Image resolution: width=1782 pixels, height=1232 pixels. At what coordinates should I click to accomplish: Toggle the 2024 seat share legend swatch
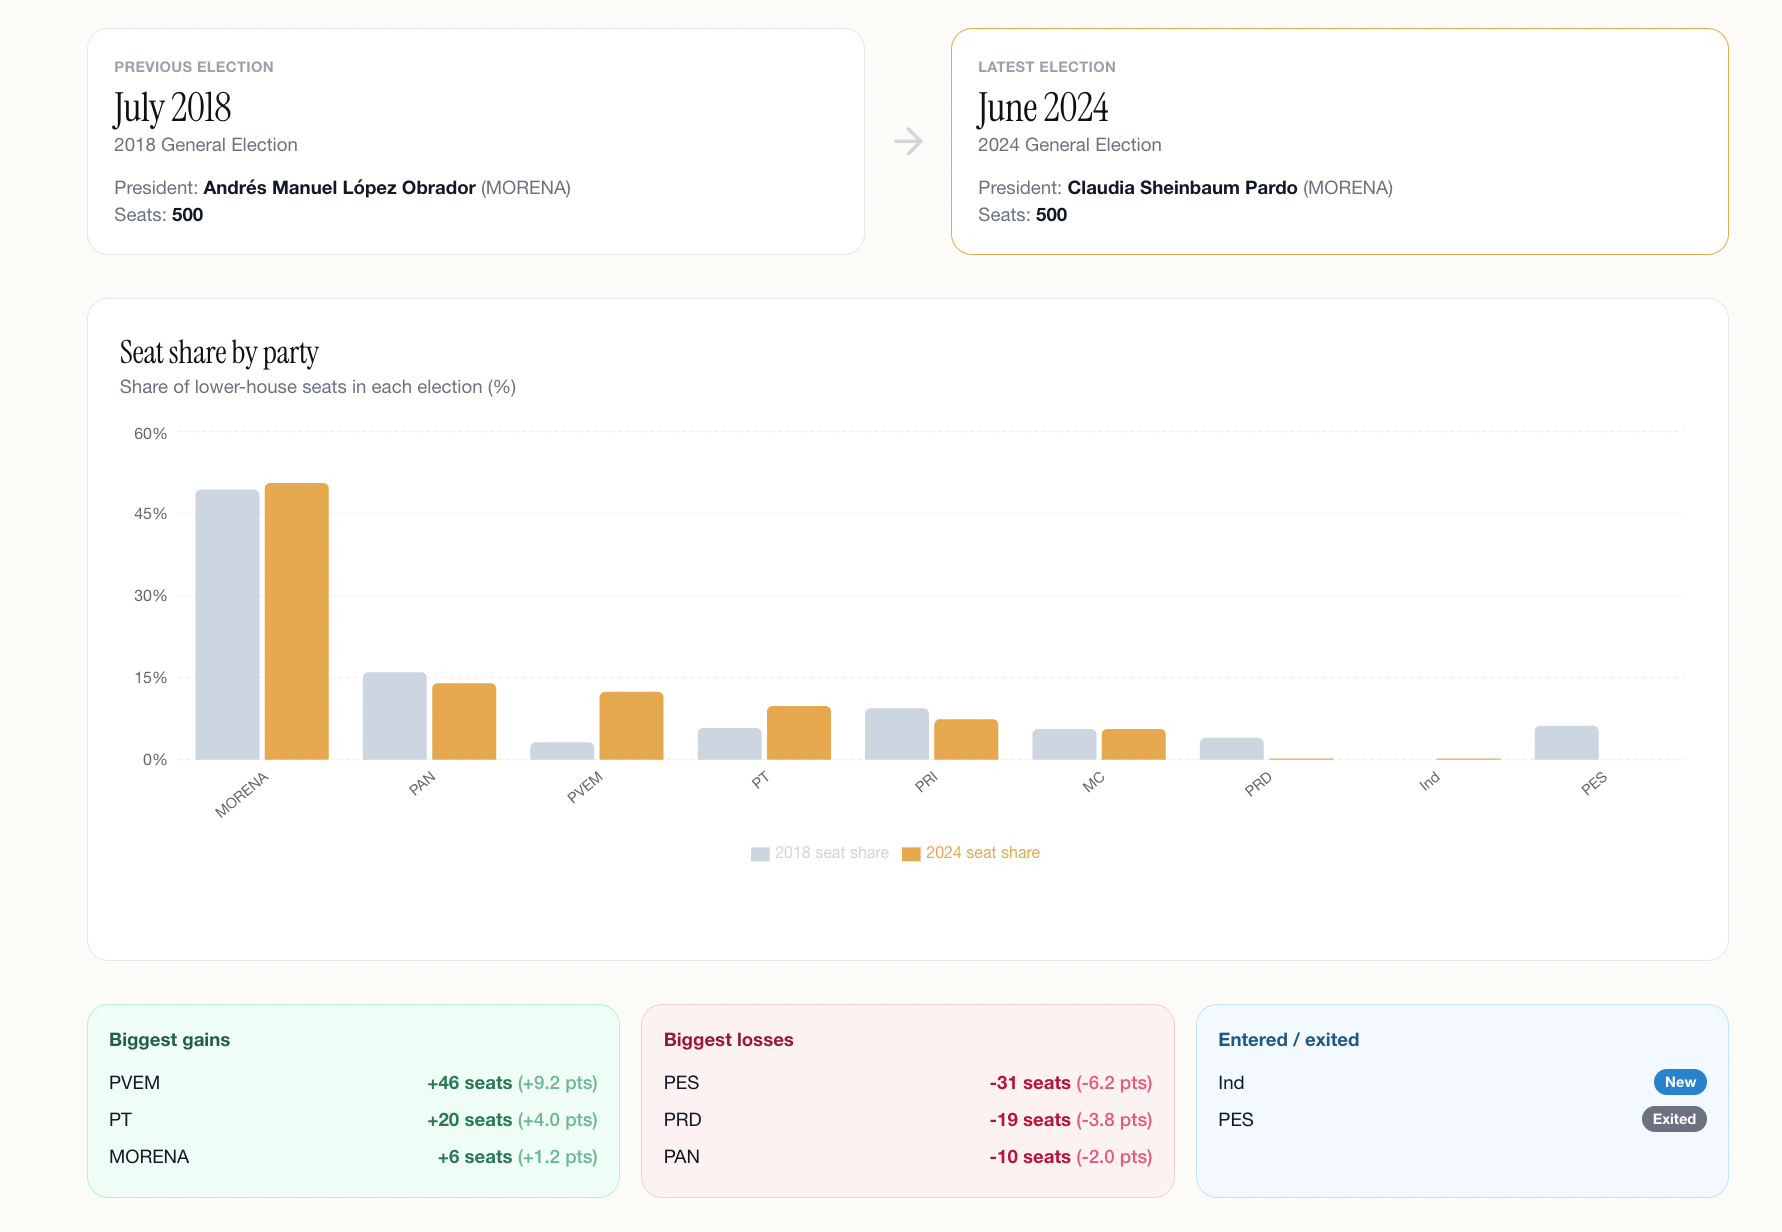tap(911, 854)
